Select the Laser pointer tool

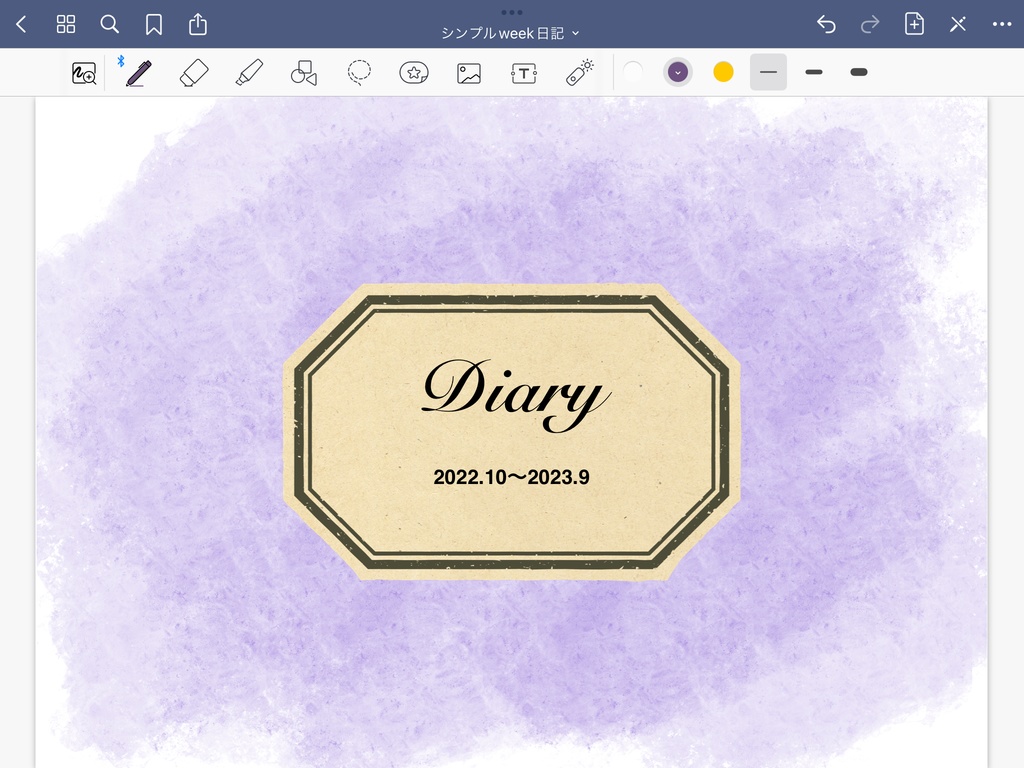(579, 72)
